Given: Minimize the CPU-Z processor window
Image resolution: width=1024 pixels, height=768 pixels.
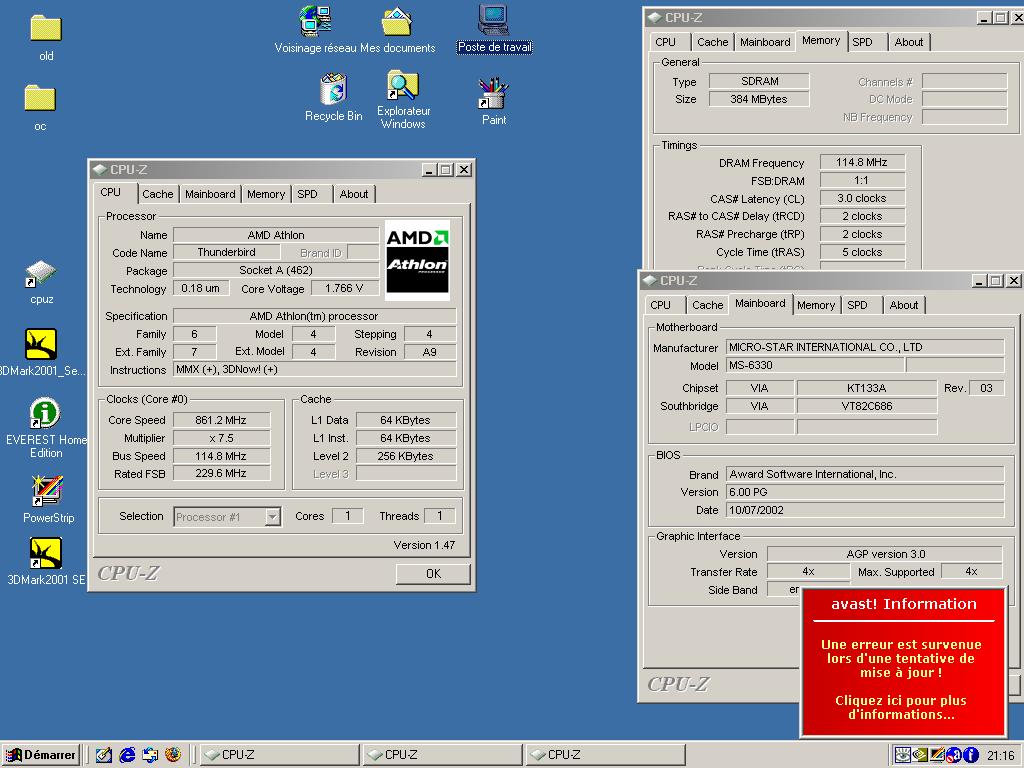Looking at the screenshot, I should coord(429,170).
